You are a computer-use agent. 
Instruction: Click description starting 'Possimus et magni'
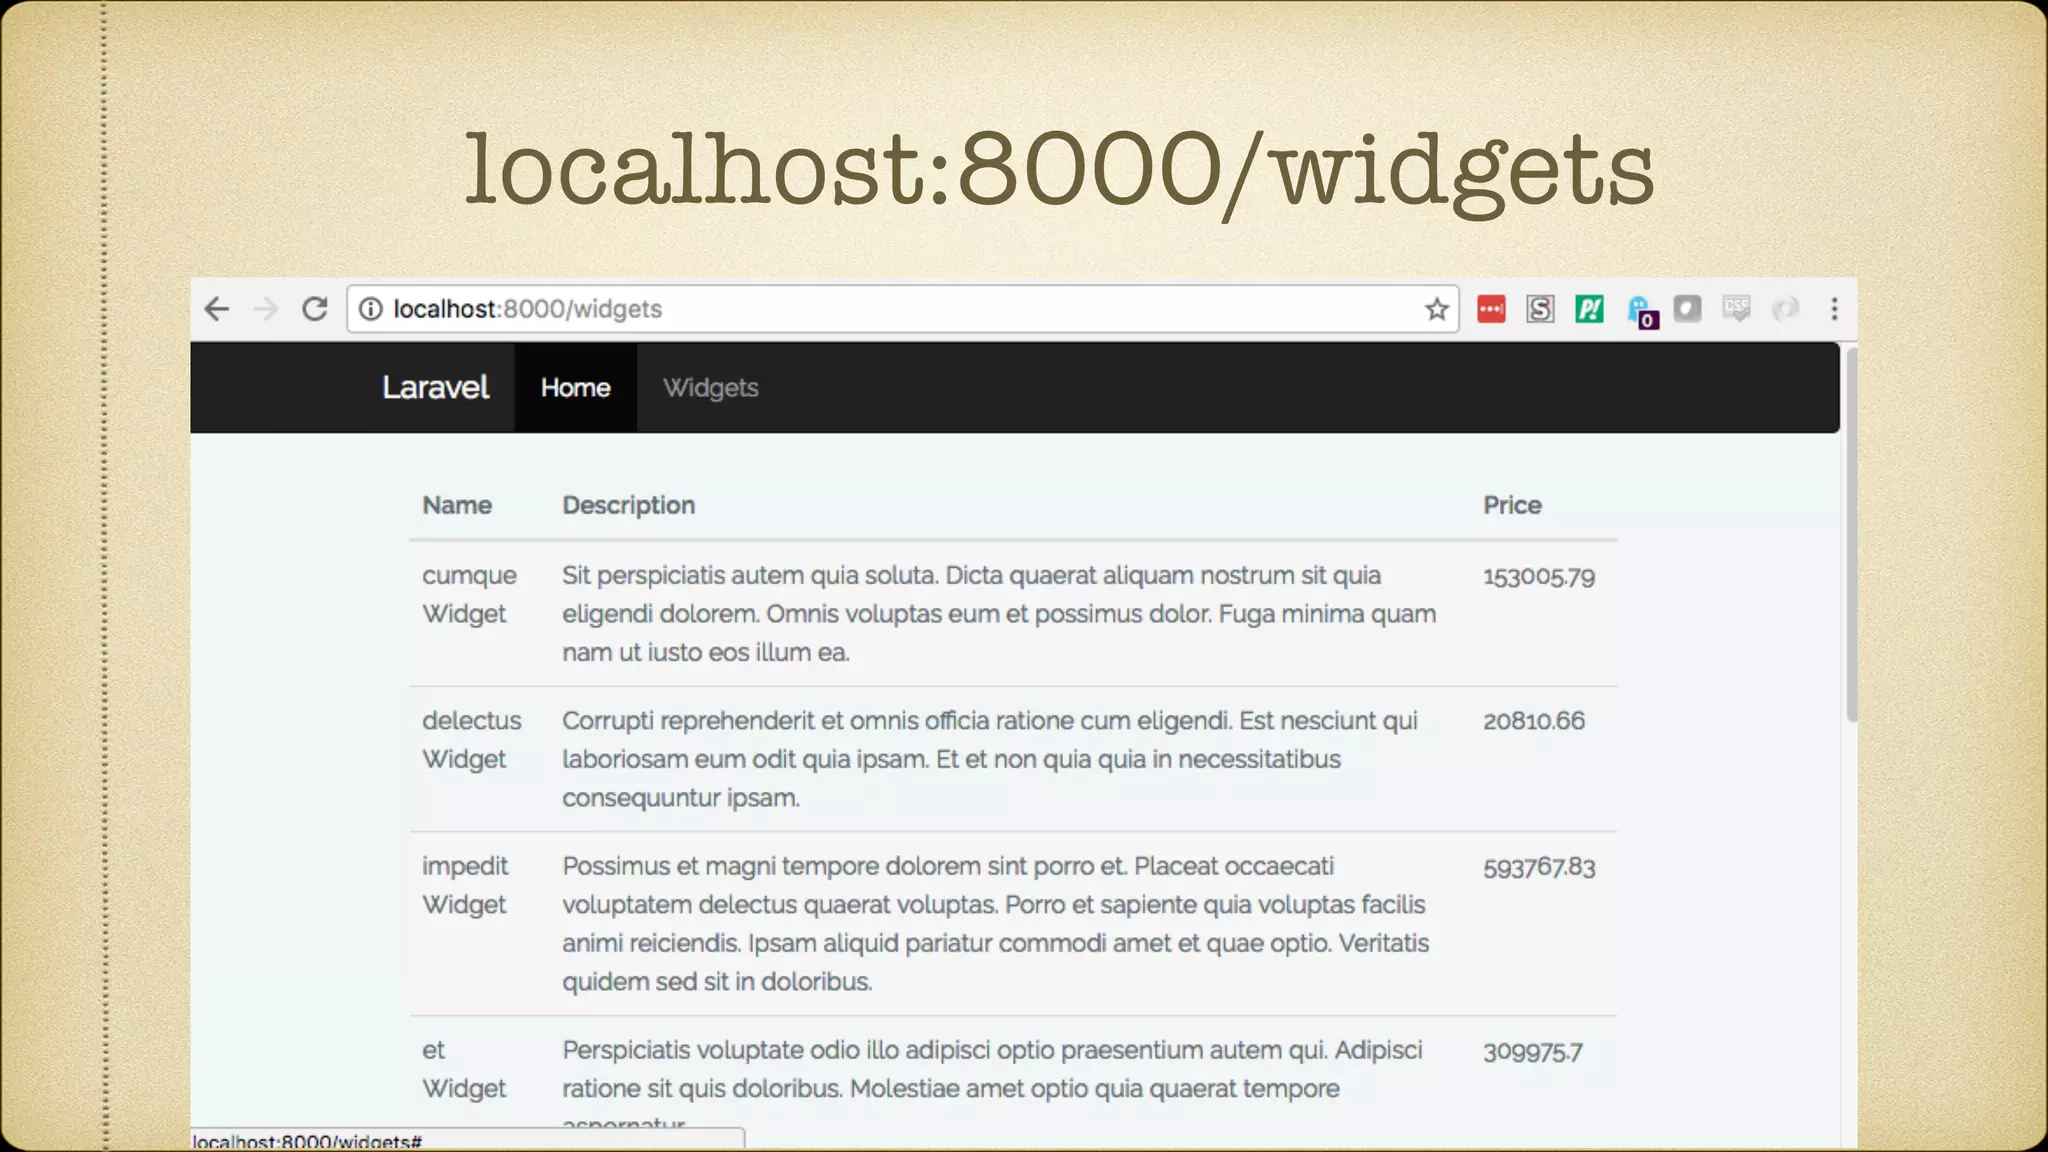click(x=996, y=923)
